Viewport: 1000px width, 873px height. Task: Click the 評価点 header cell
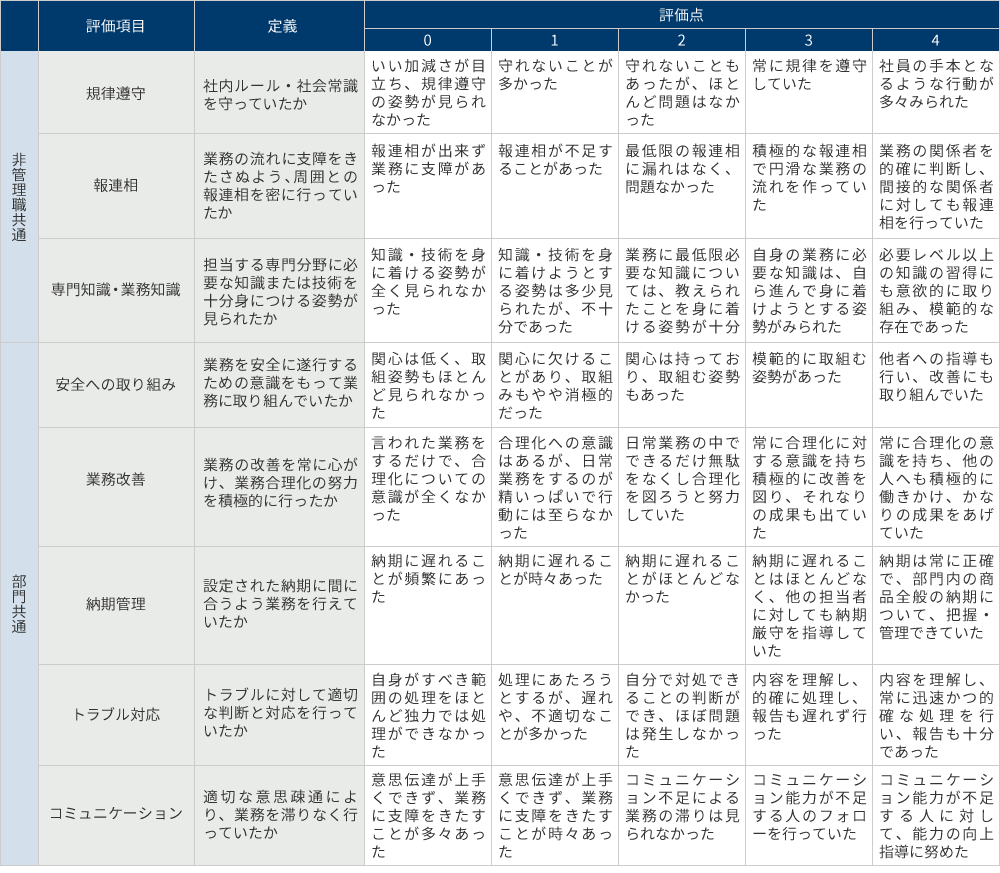click(x=681, y=15)
